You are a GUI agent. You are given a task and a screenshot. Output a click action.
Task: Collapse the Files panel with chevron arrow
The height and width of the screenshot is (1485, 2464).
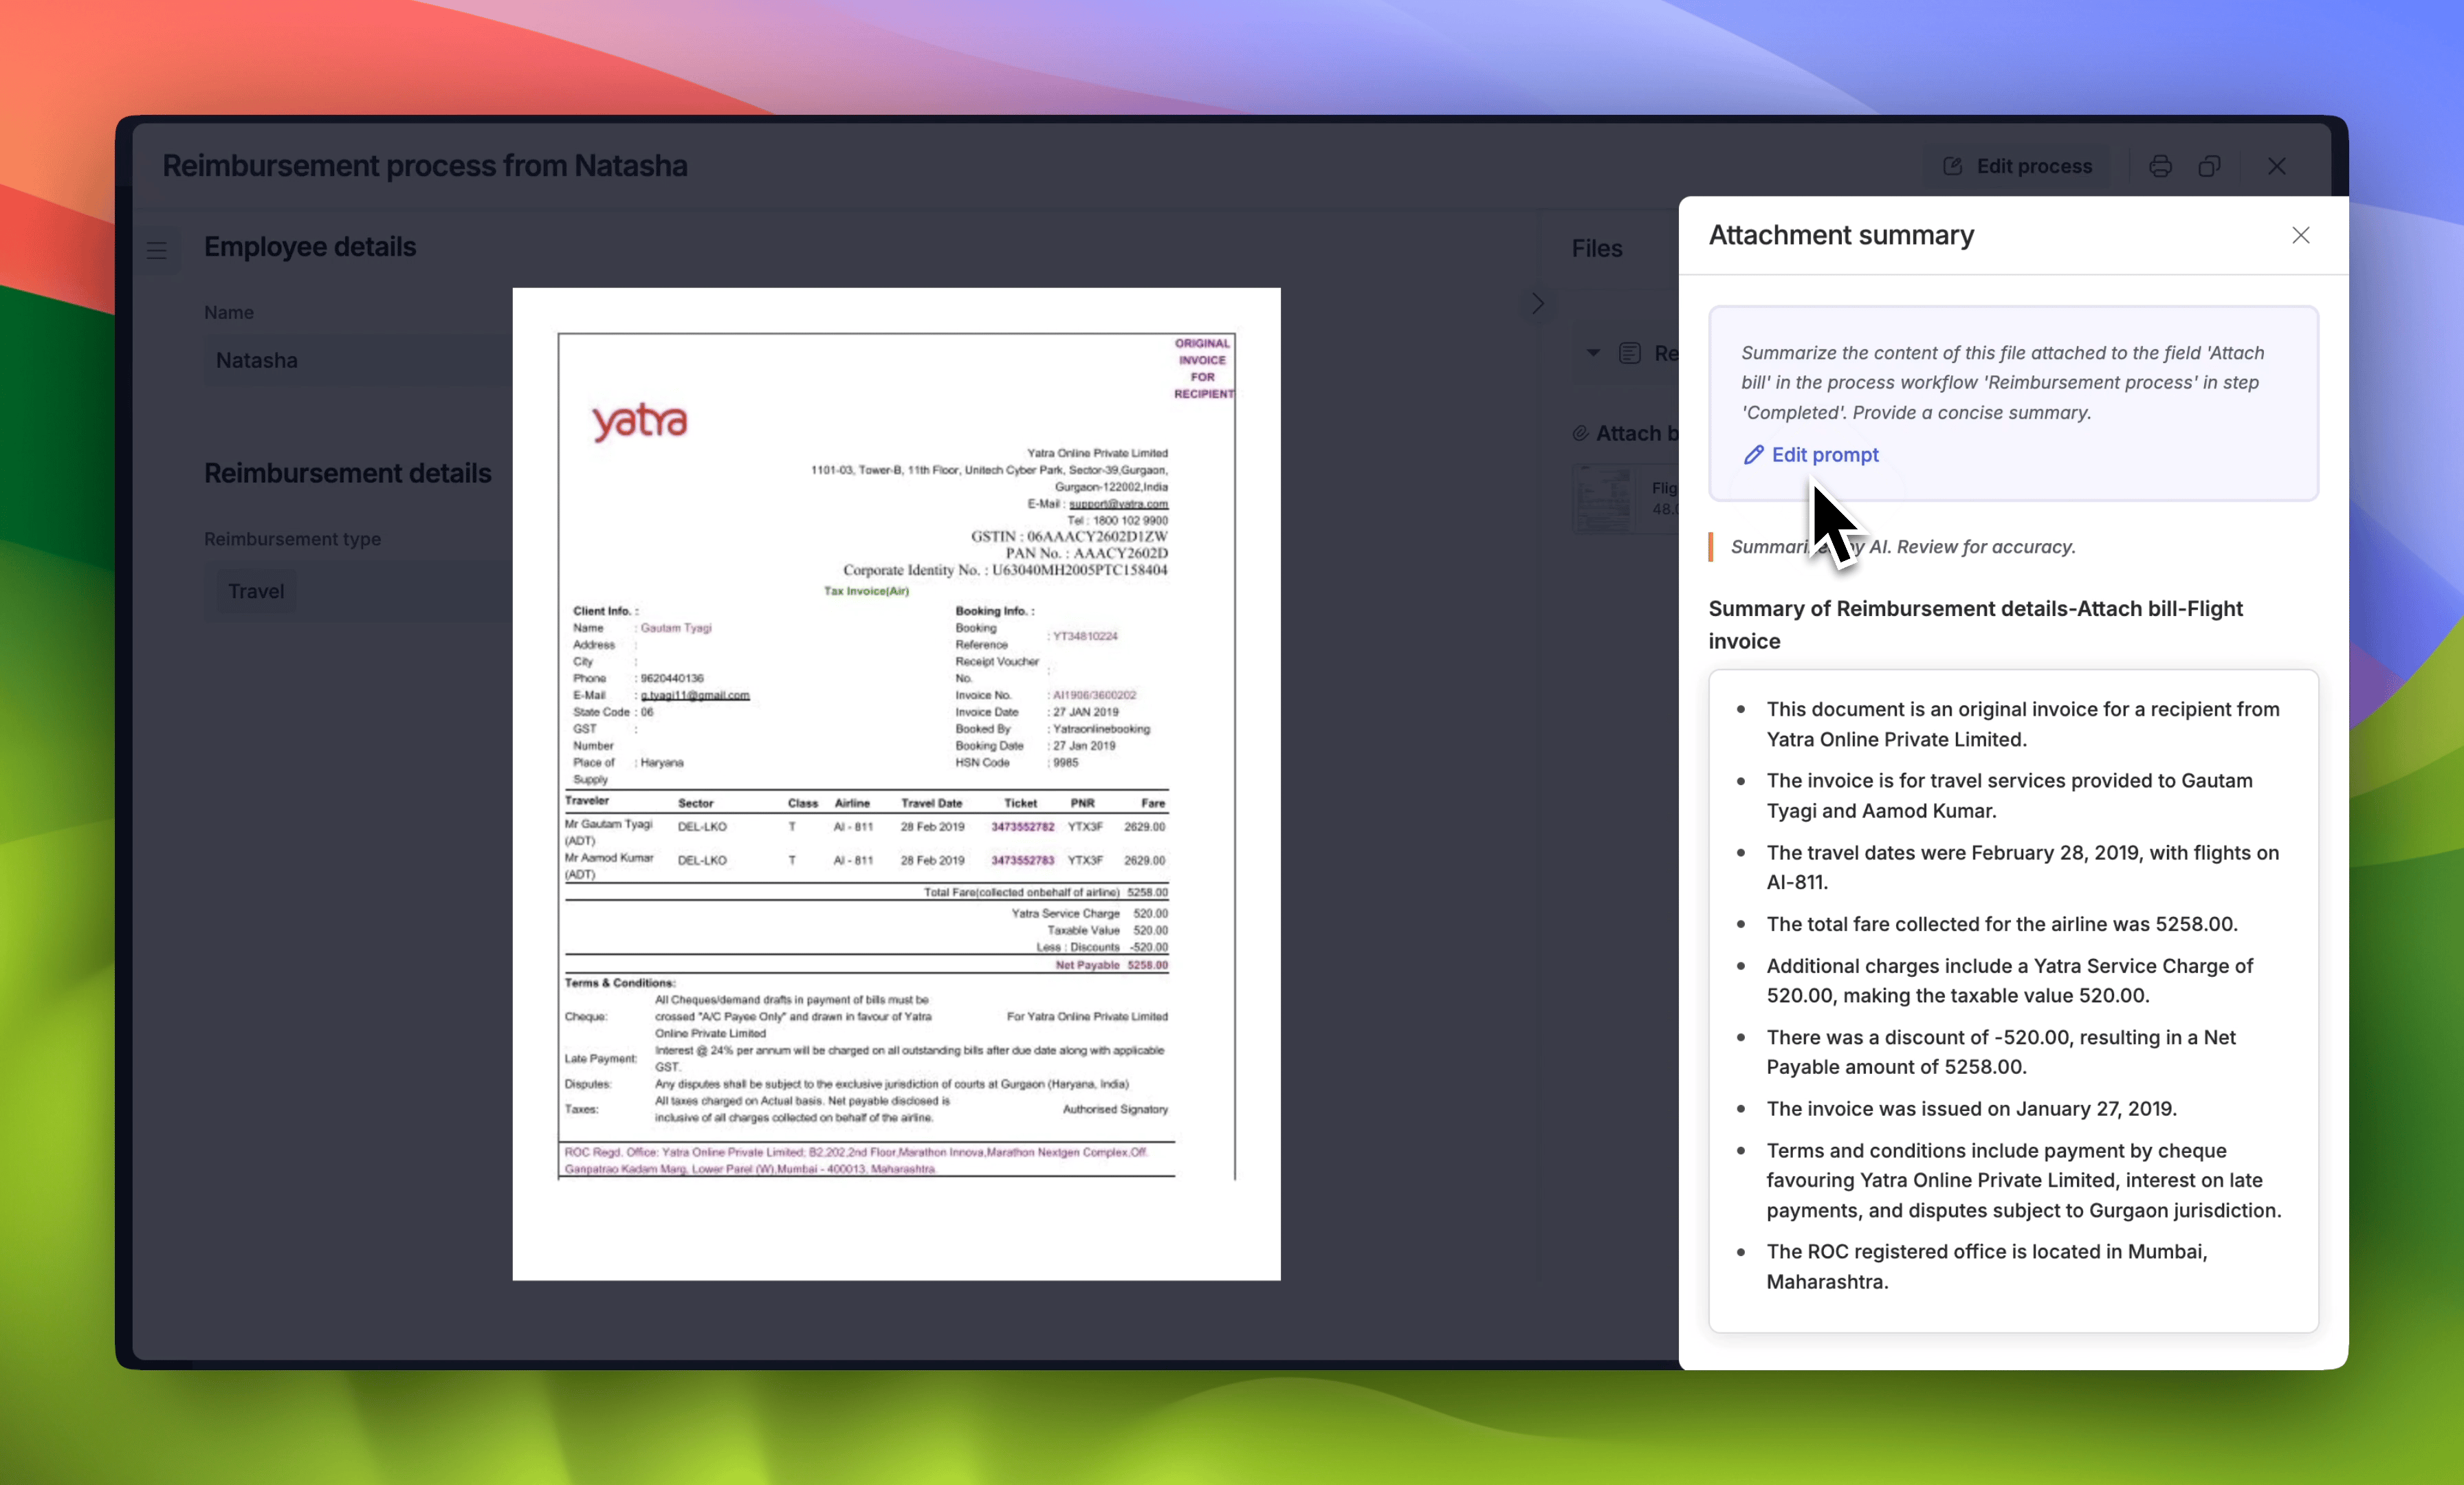tap(1538, 303)
